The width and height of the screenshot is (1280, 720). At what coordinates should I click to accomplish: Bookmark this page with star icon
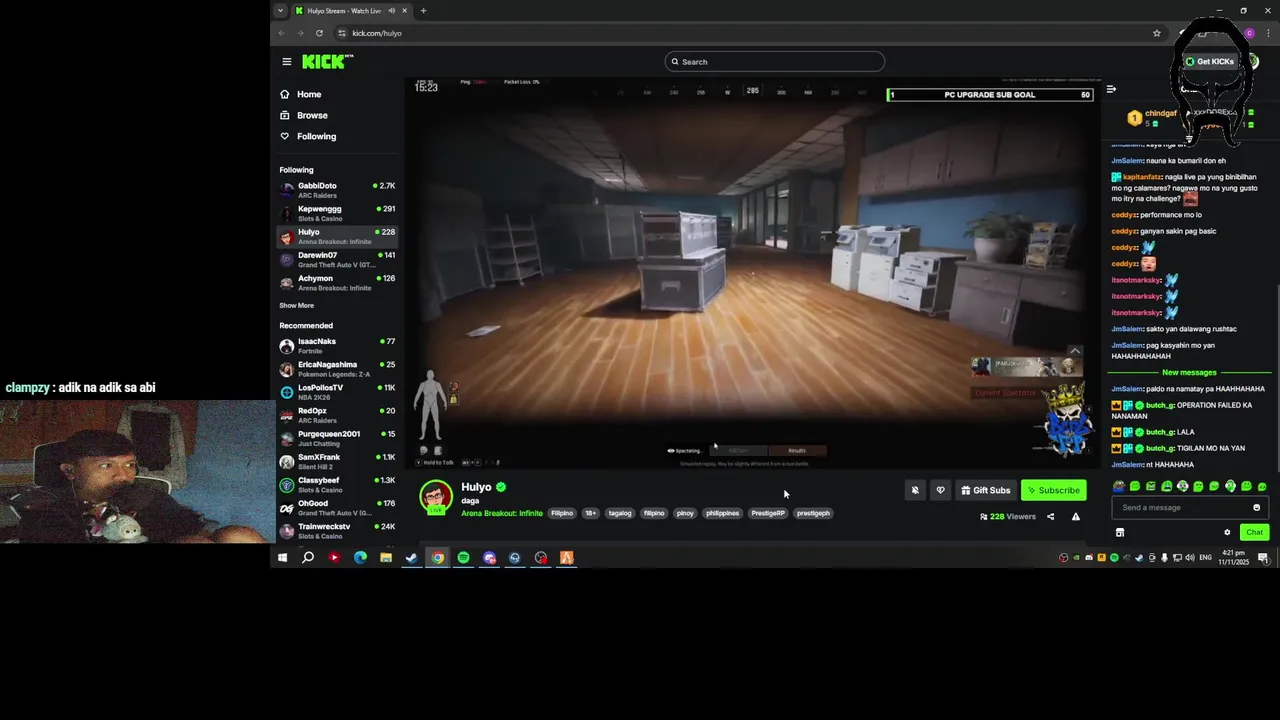pyautogui.click(x=1157, y=33)
